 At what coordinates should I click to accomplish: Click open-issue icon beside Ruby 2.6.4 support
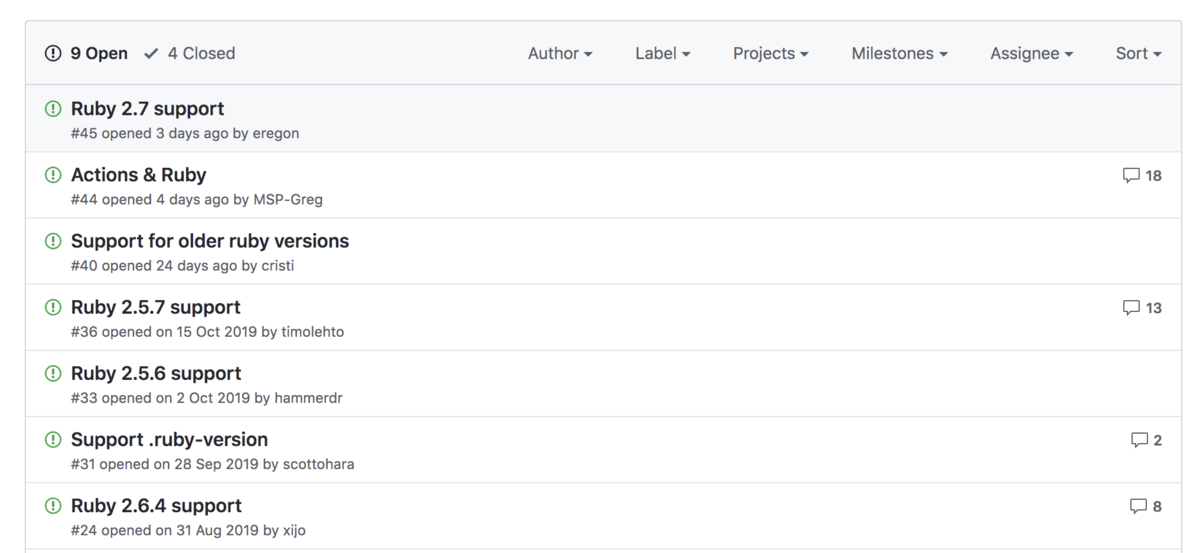coord(53,505)
